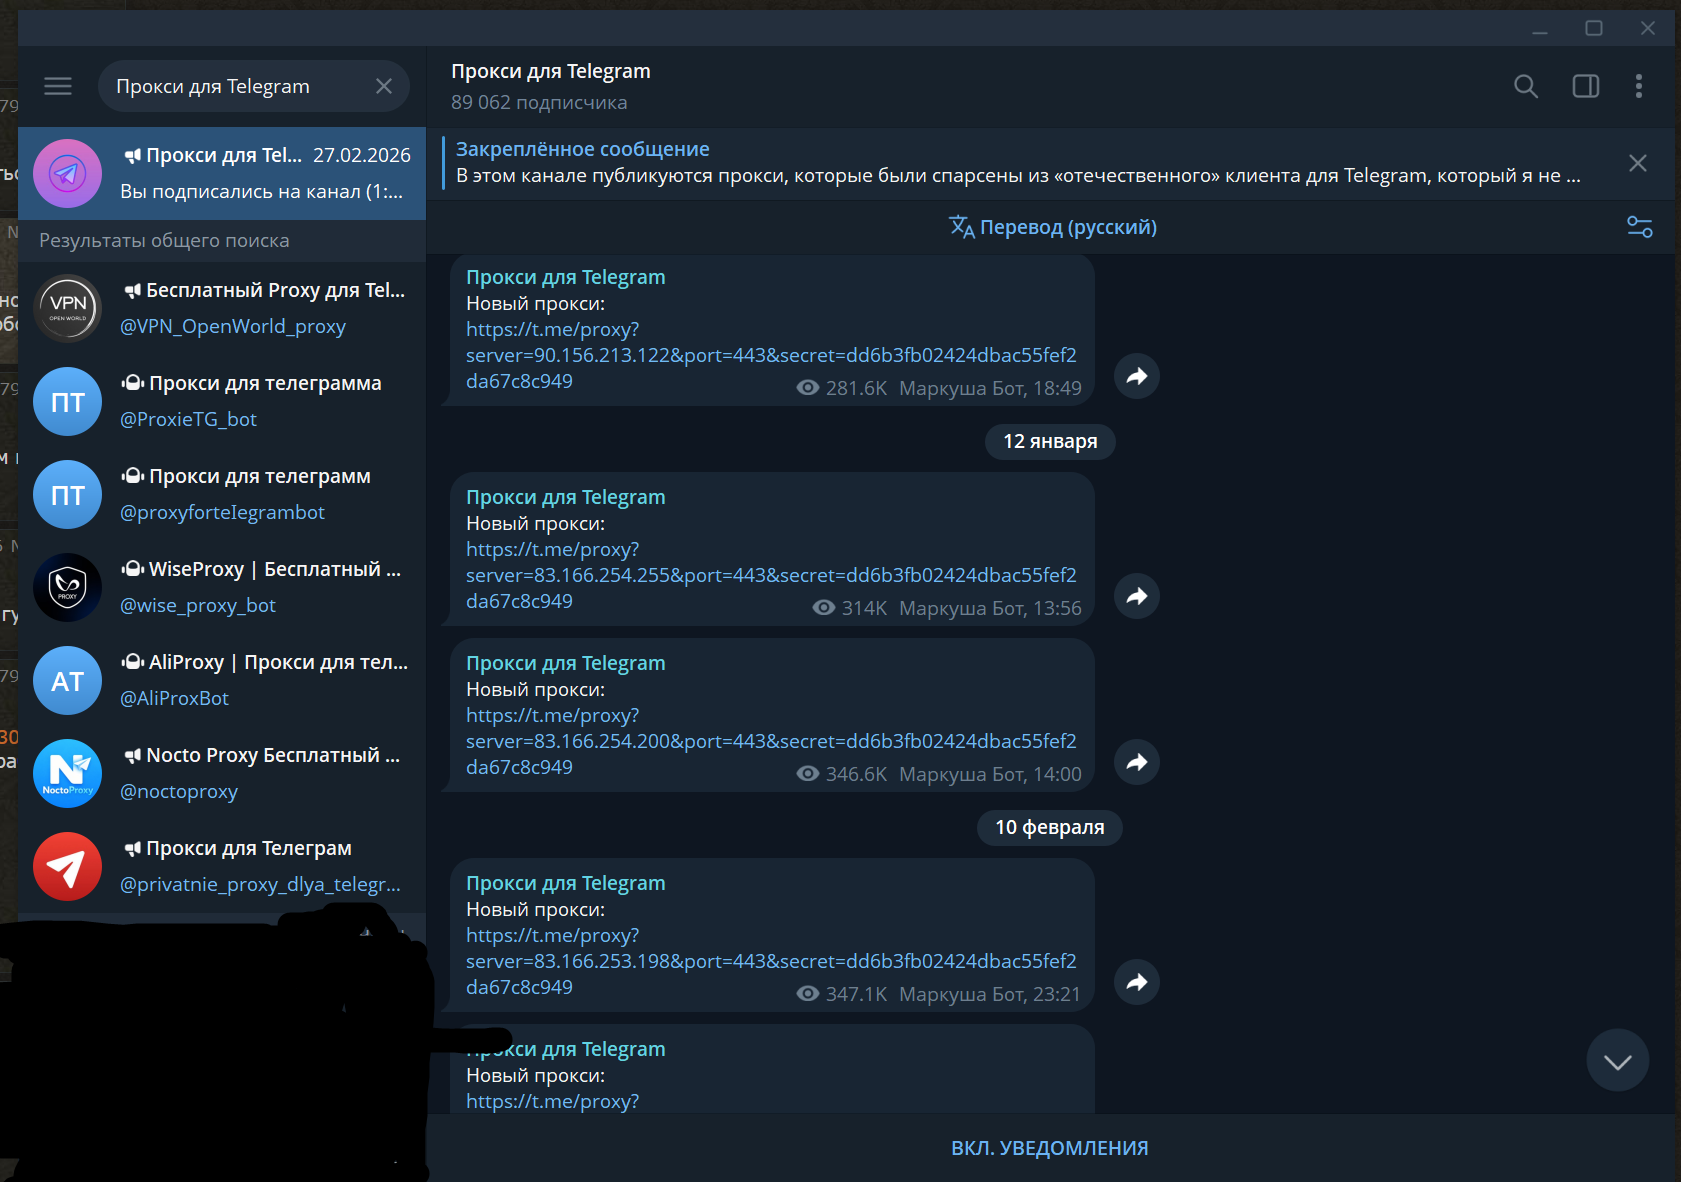
Task: Search within the channel using magnifier icon
Action: [1526, 86]
